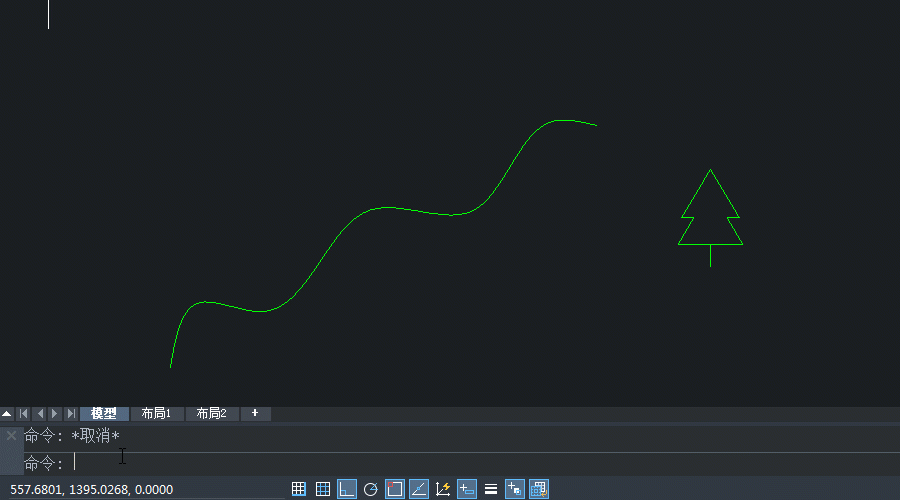Click the last status bar icon
900x500 pixels.
tap(539, 489)
